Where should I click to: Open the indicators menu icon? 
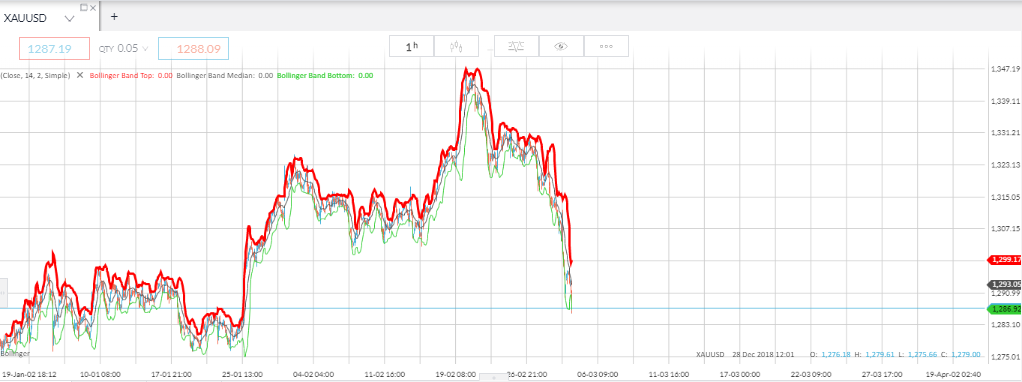(x=516, y=46)
